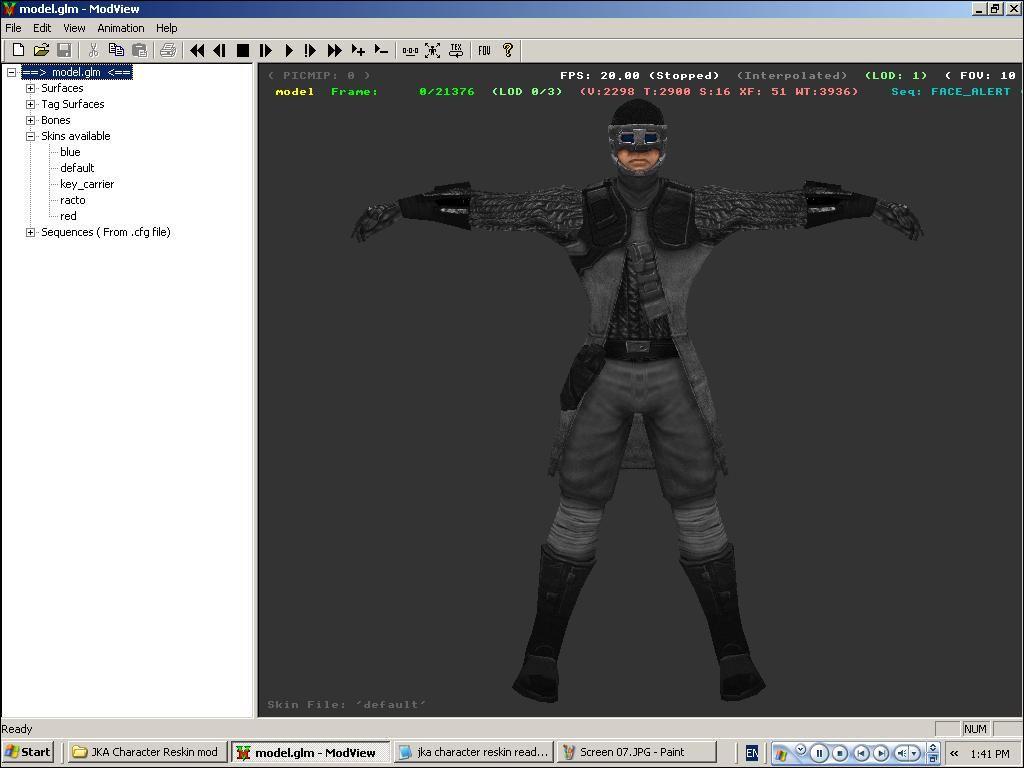This screenshot has height=768, width=1024.
Task: Click the Copy icon in toolbar
Action: click(116, 50)
